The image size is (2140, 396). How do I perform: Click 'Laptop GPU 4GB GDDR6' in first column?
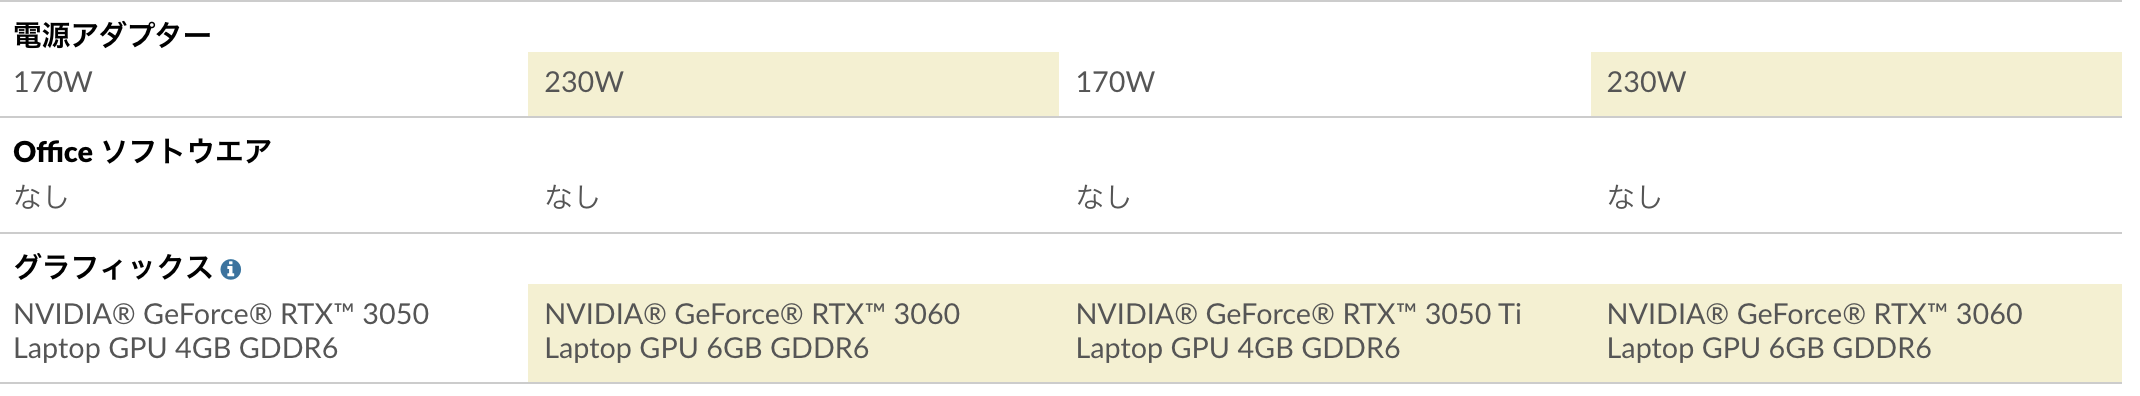176,348
